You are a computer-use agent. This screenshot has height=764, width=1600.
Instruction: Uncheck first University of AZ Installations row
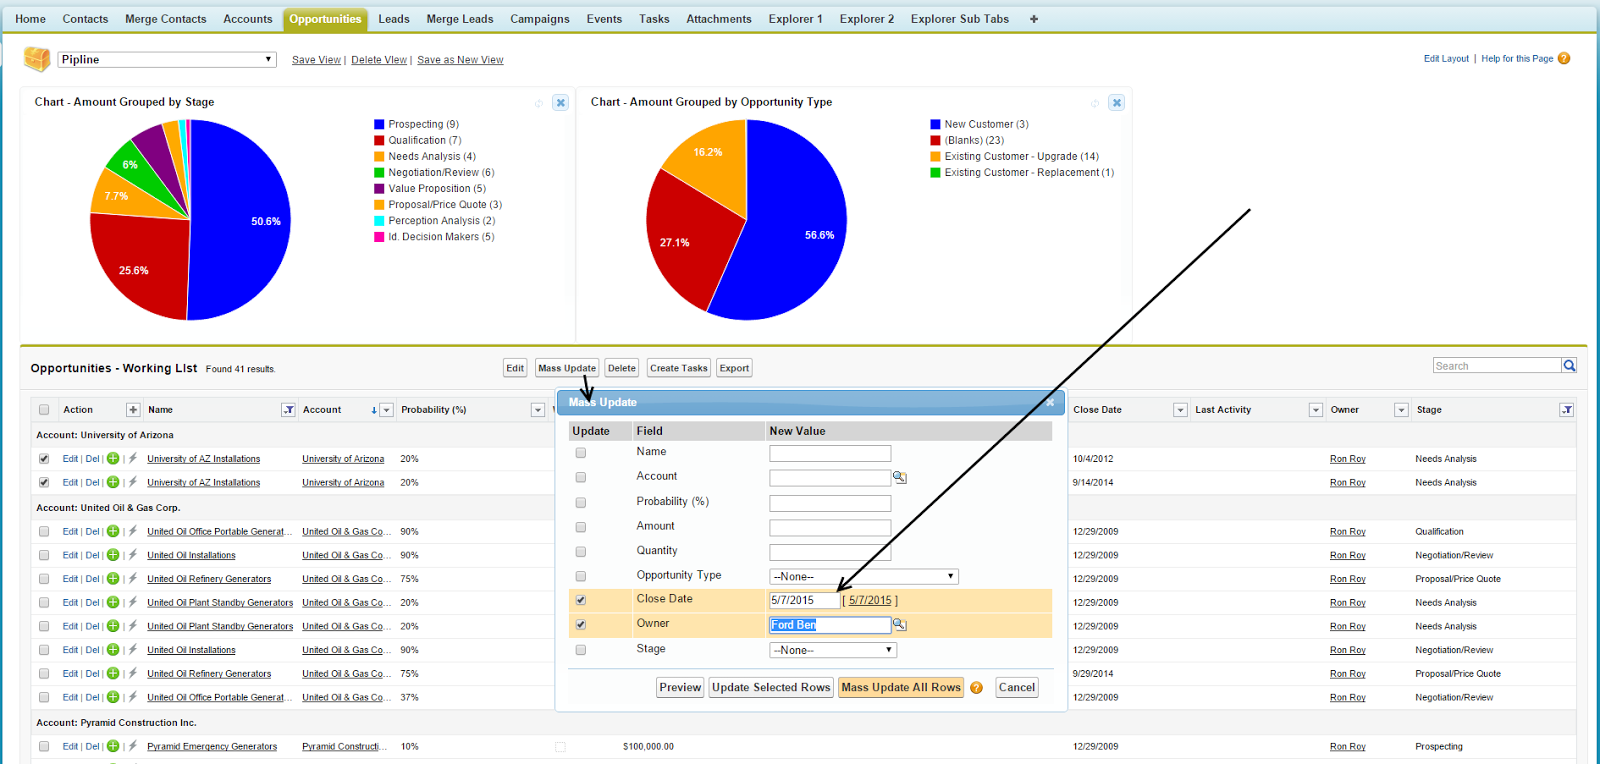(x=44, y=459)
